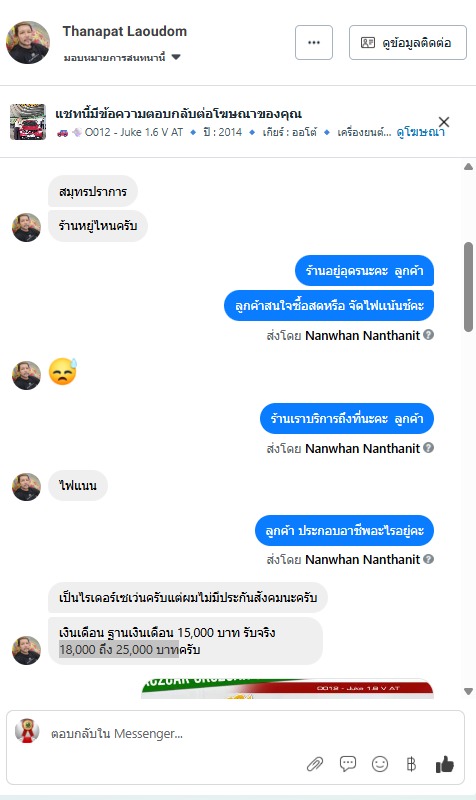Click help icon under the อาชีพ message
476x800 pixels.
[x=429, y=559]
